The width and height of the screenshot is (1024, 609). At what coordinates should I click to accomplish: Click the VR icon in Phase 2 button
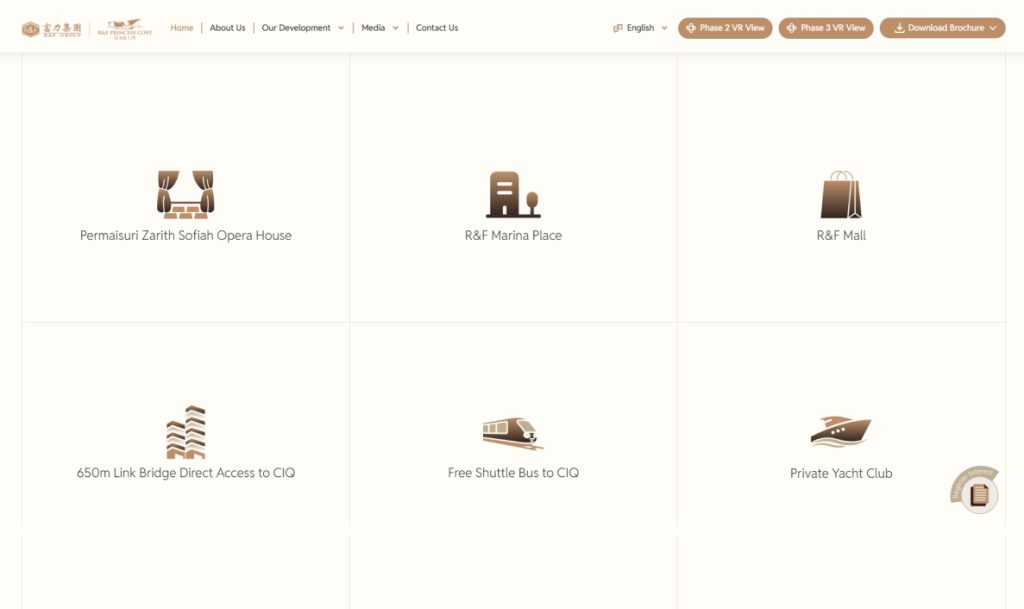click(691, 28)
